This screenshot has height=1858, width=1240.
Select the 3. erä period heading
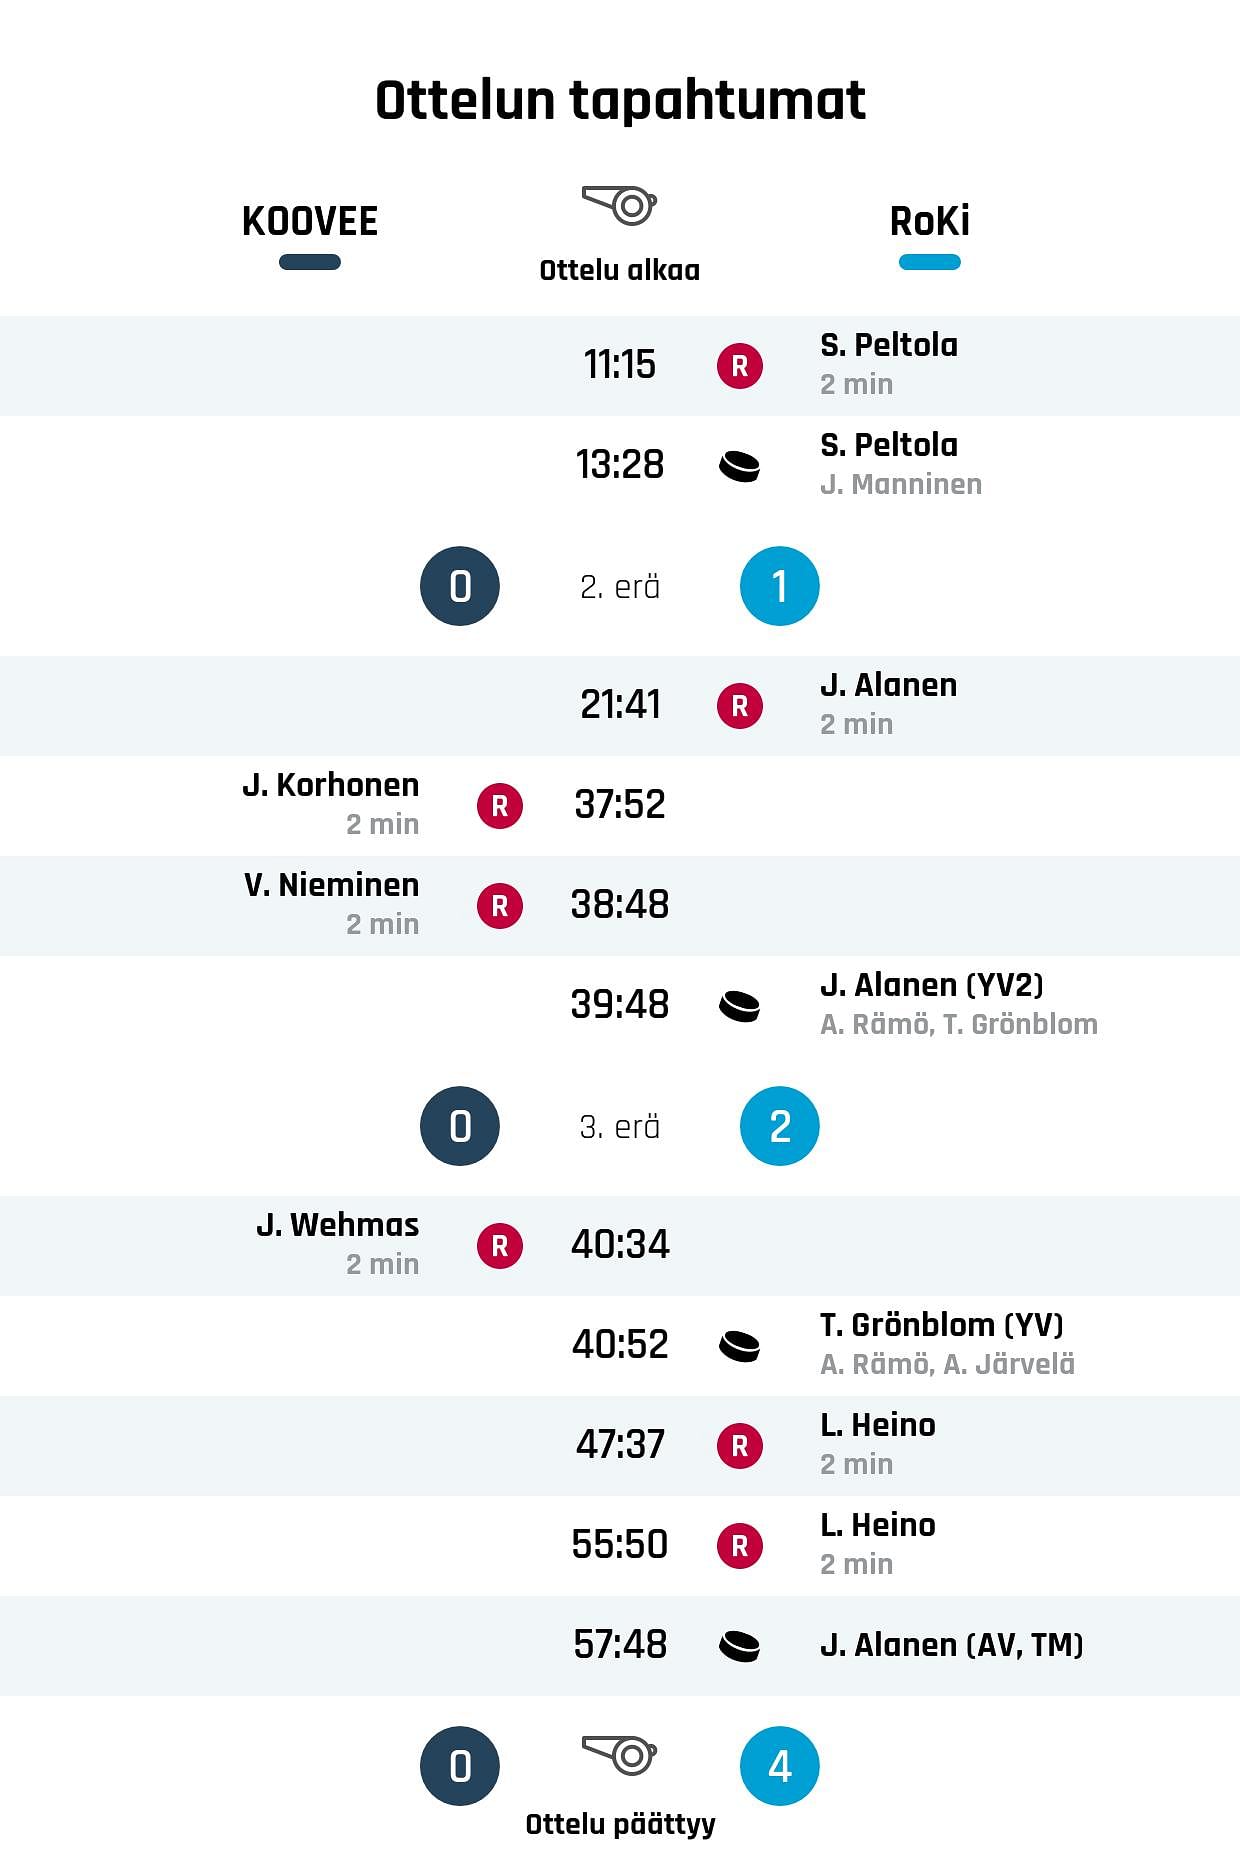pos(620,1127)
